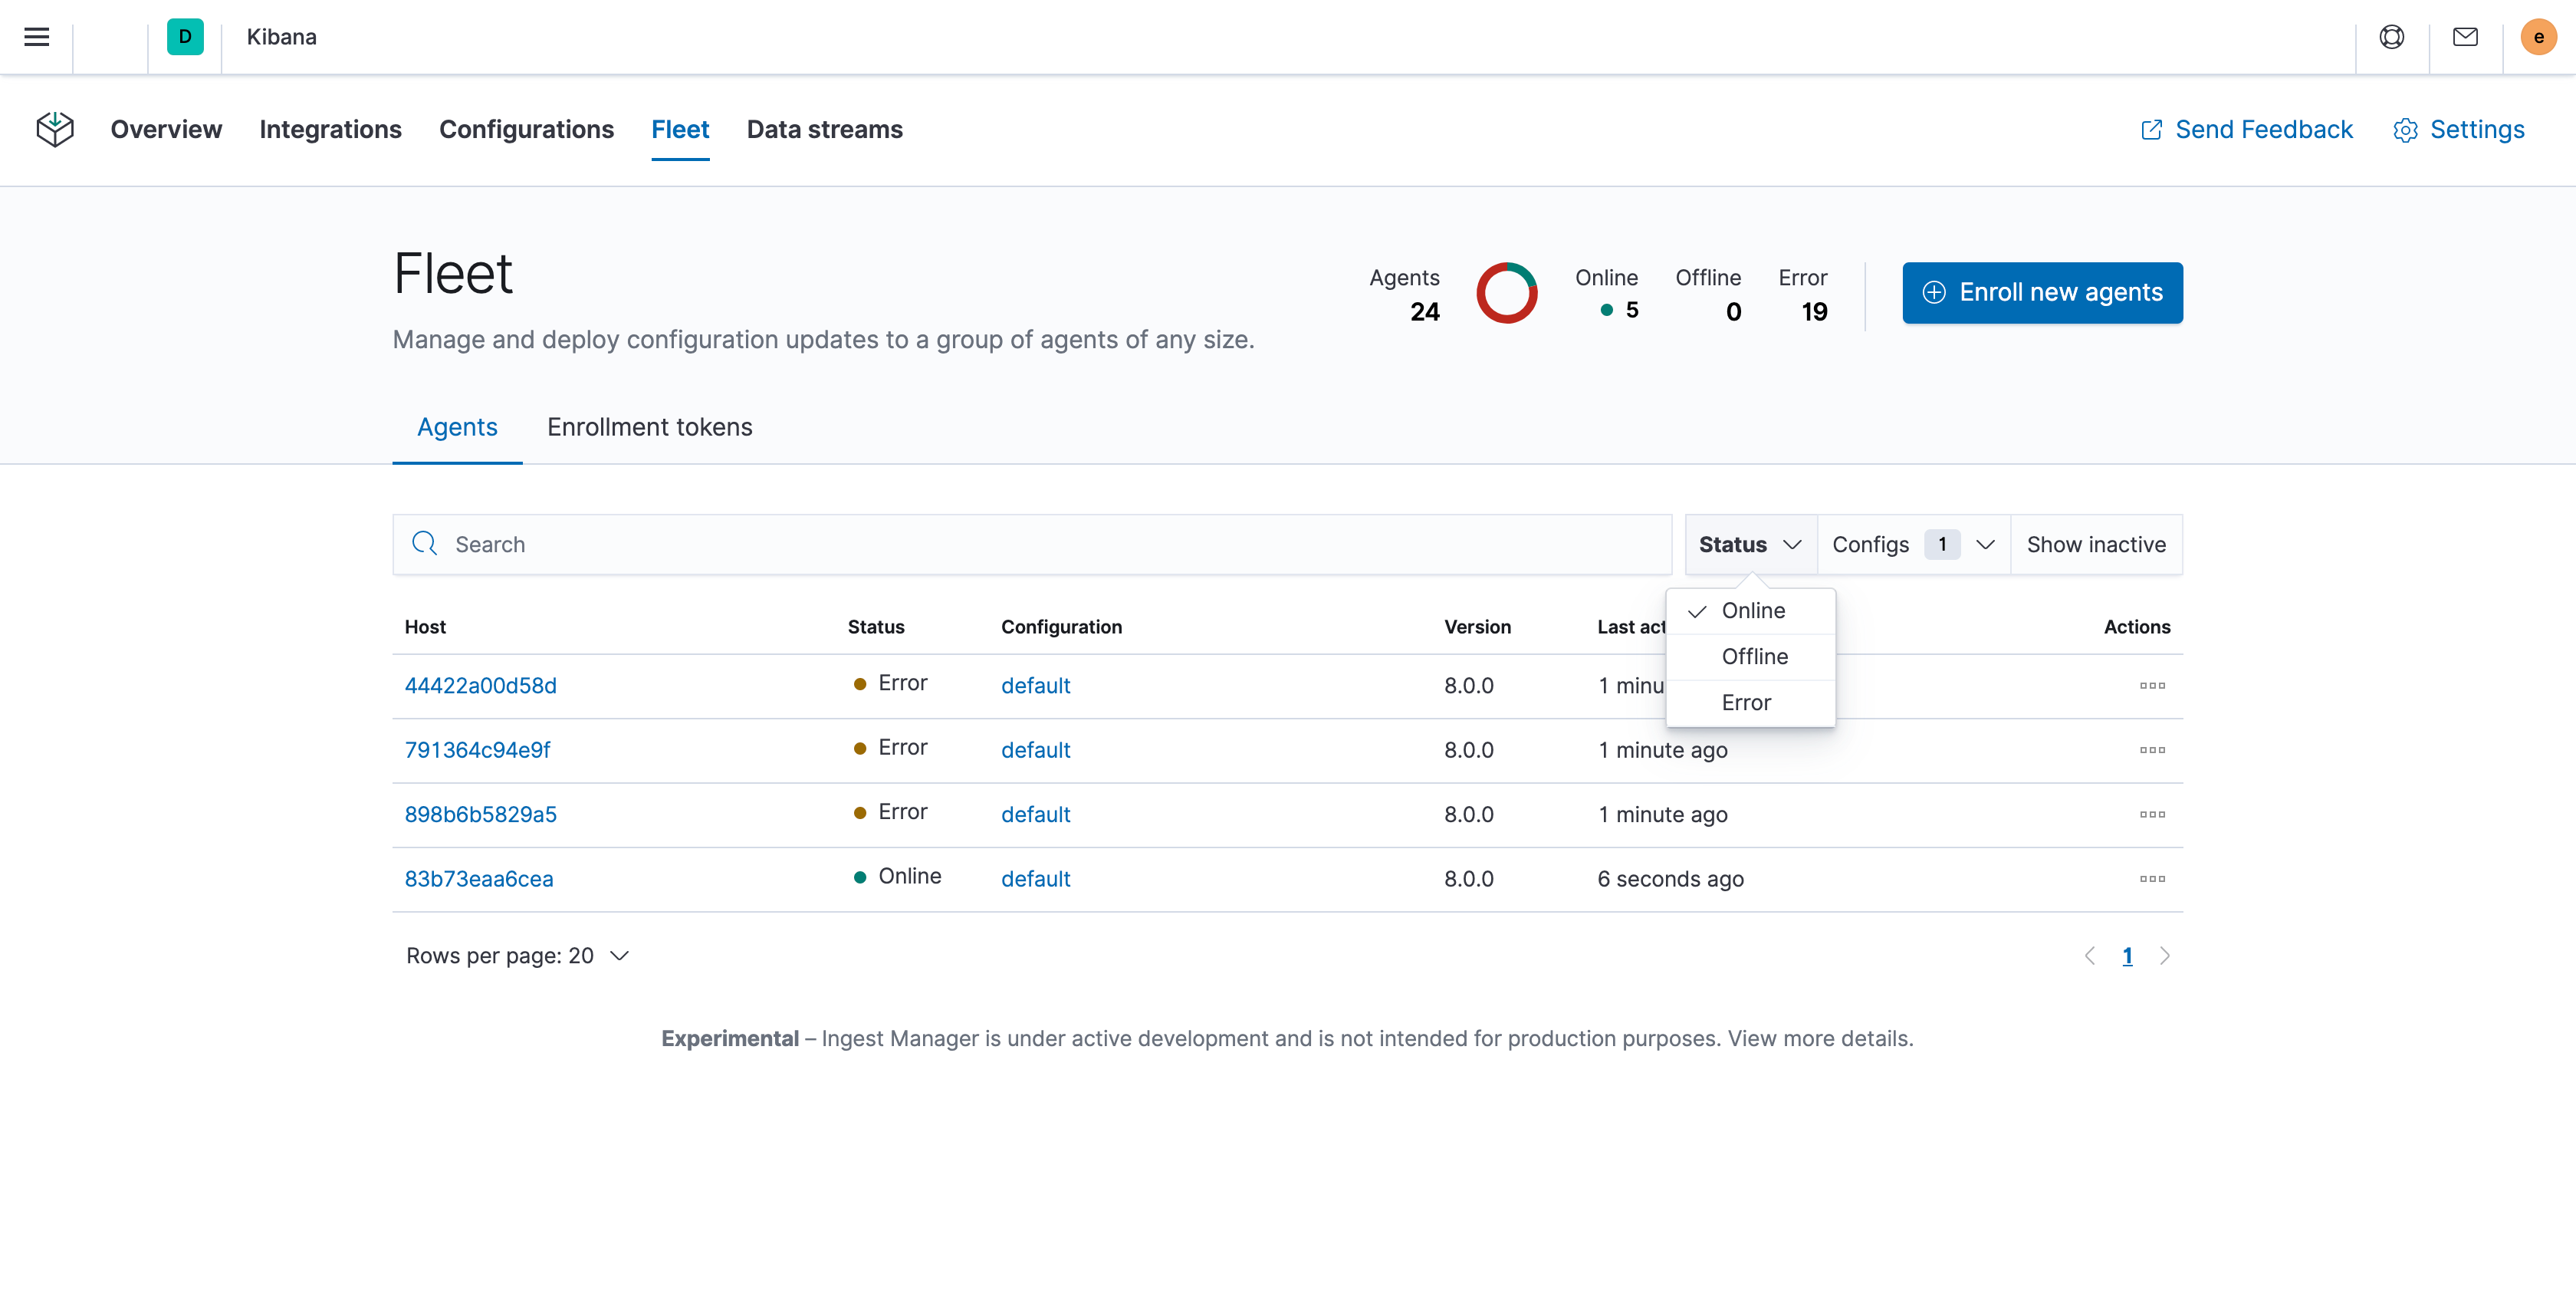Open actions menu for host 44422a00d58d
The height and width of the screenshot is (1290, 2576).
pyautogui.click(x=2153, y=686)
